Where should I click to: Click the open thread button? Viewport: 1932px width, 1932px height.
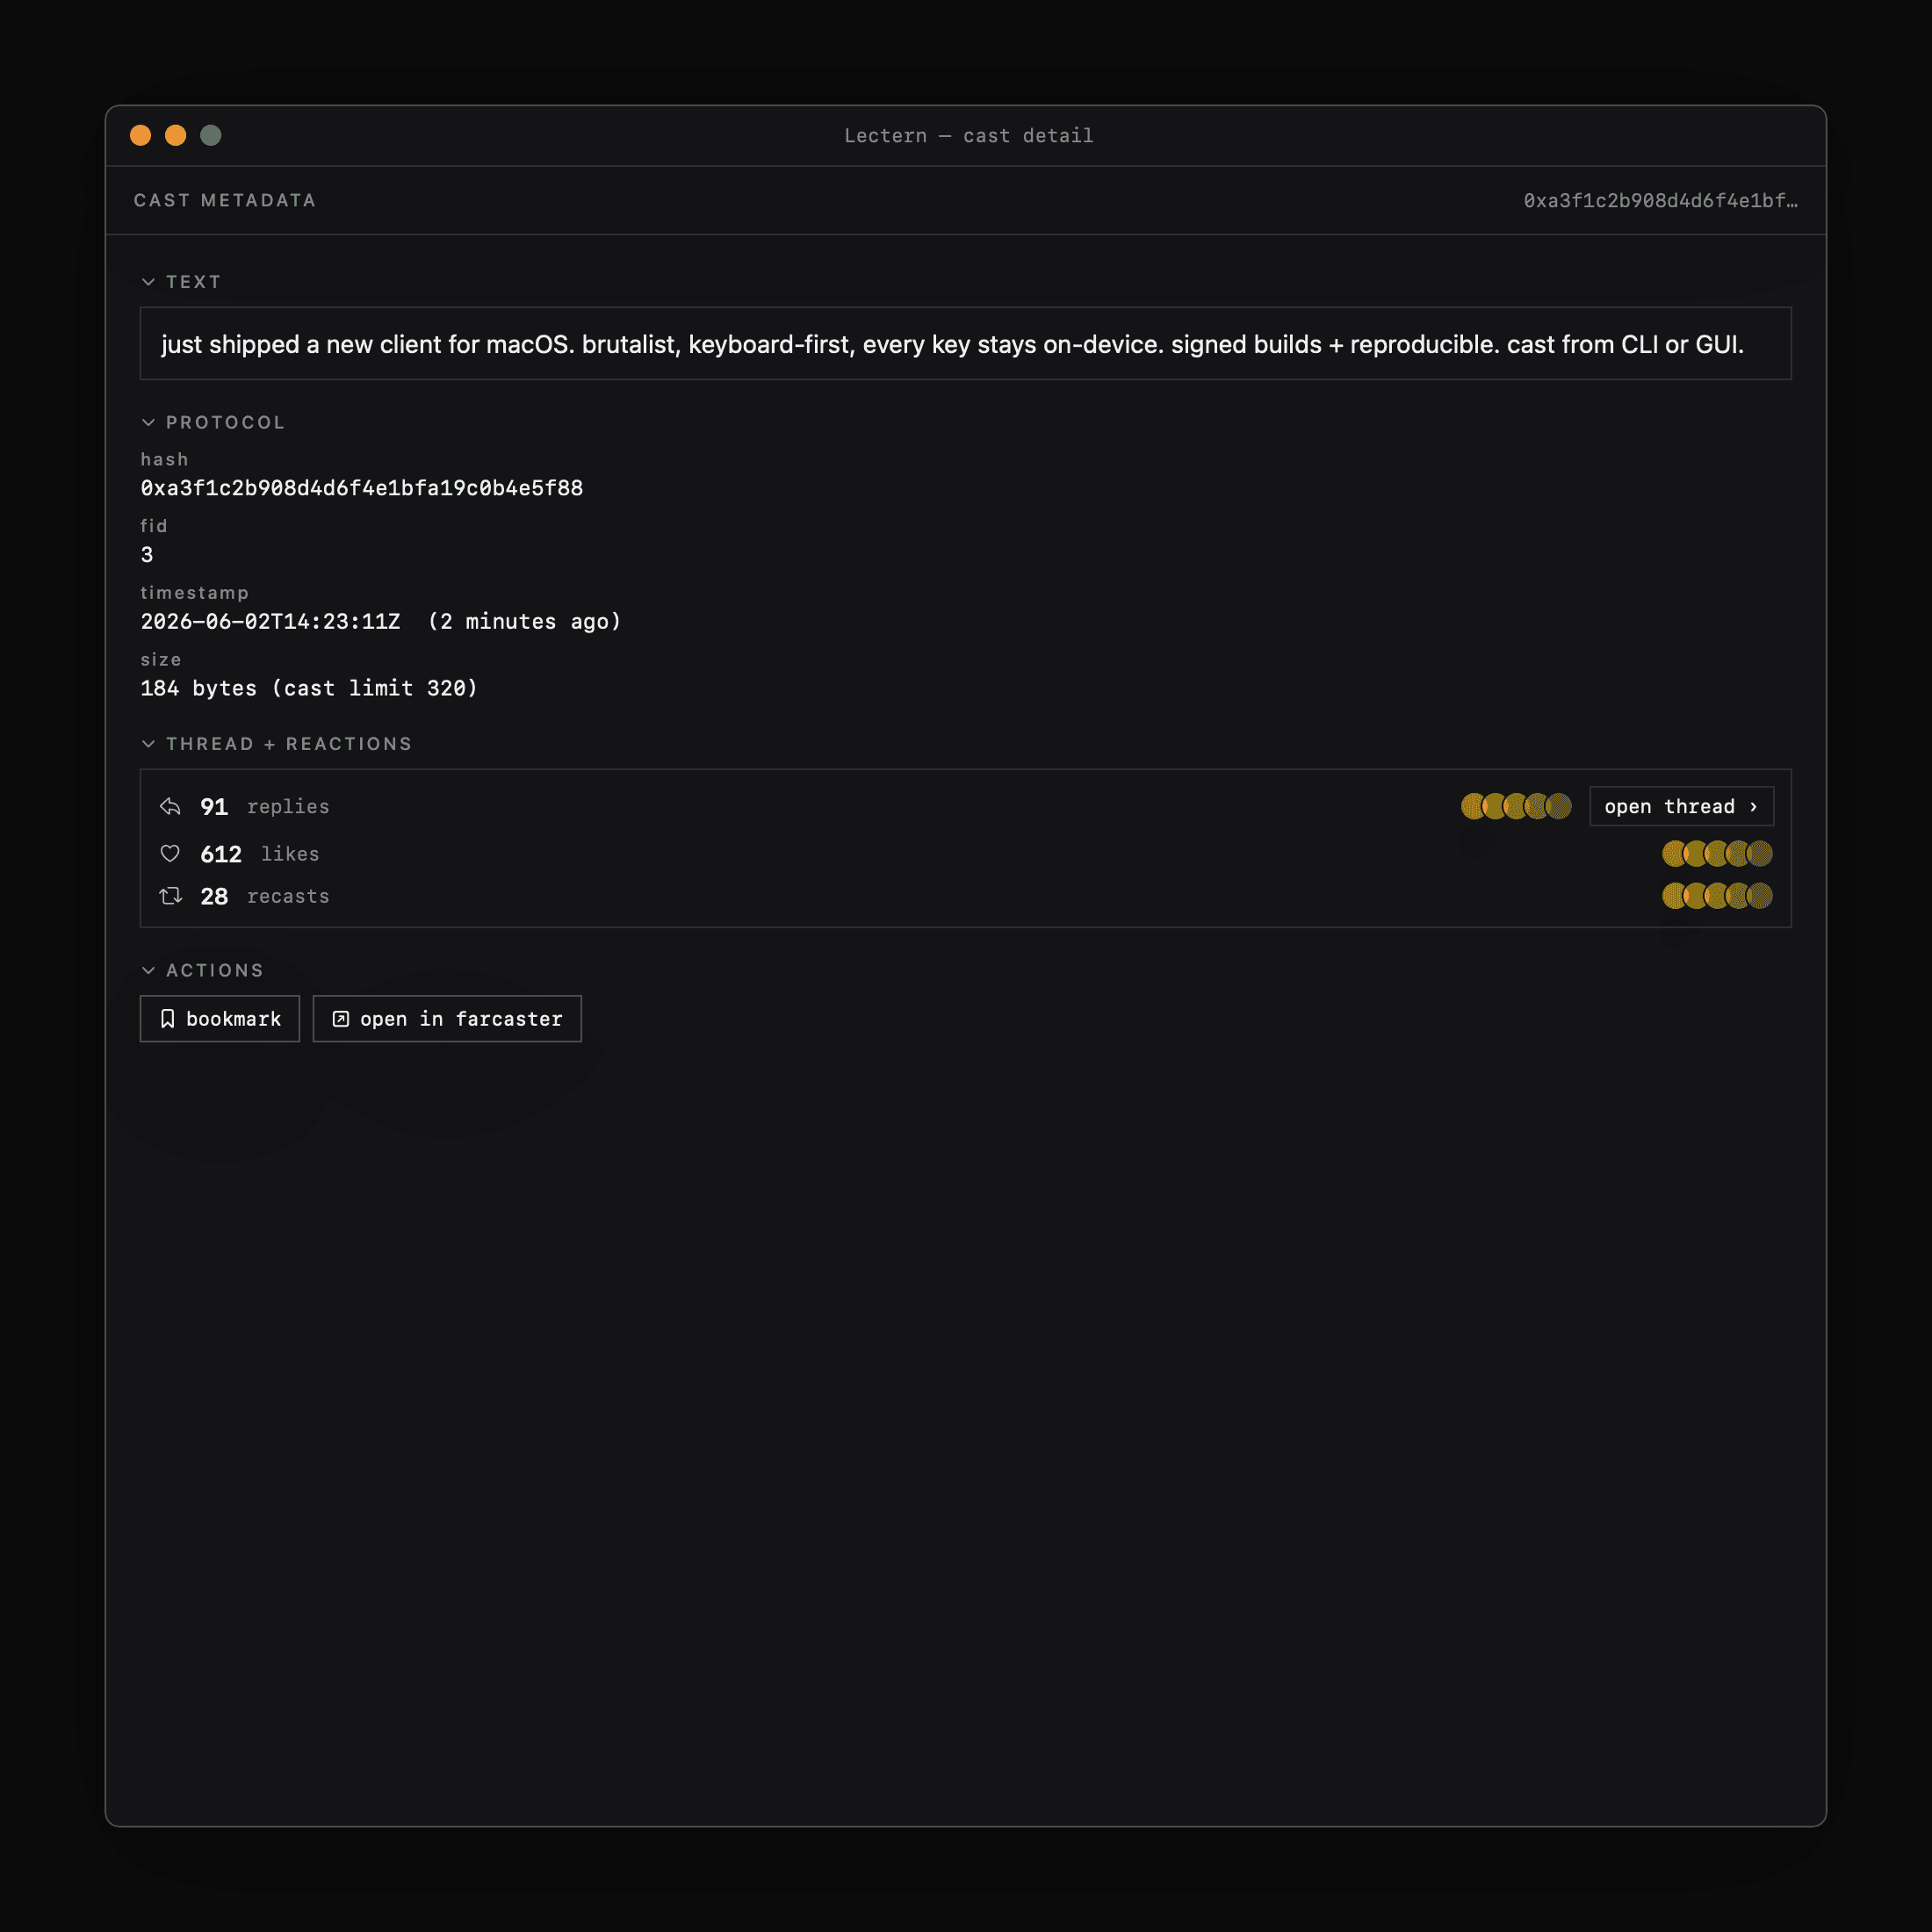point(1681,806)
